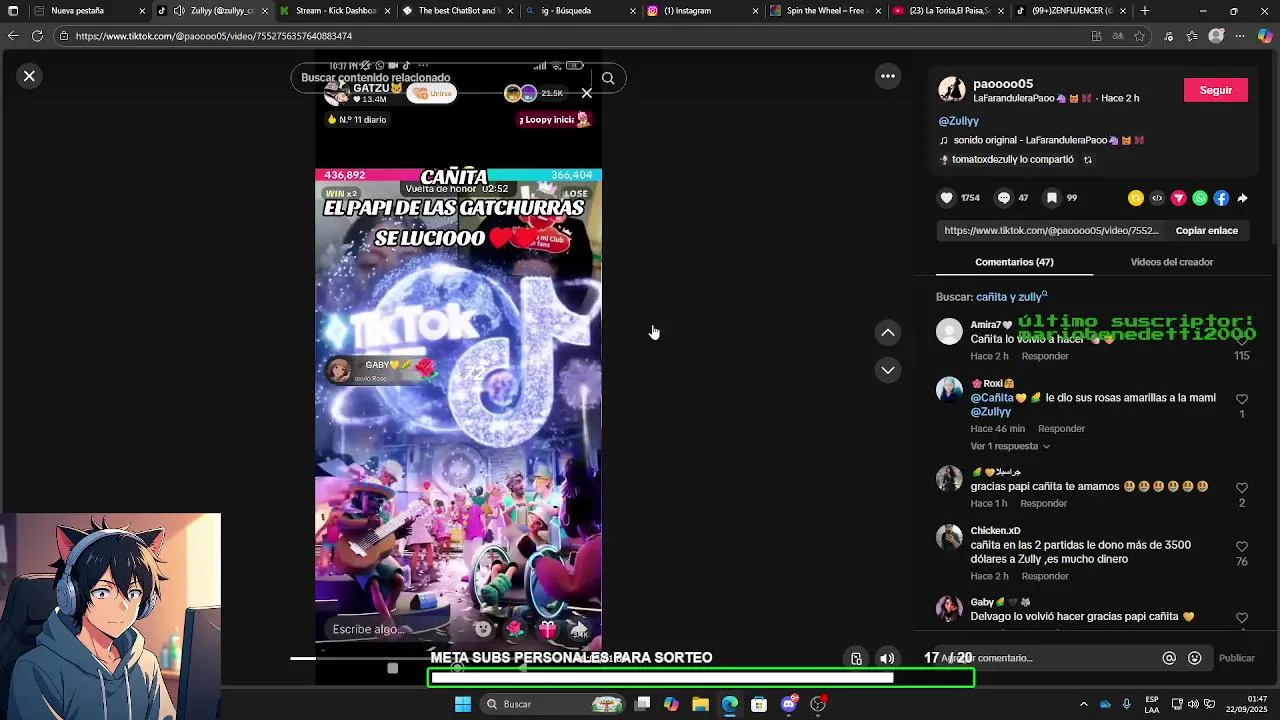Send to friends with red paper-plane icon
The image size is (1280, 720).
(1178, 198)
